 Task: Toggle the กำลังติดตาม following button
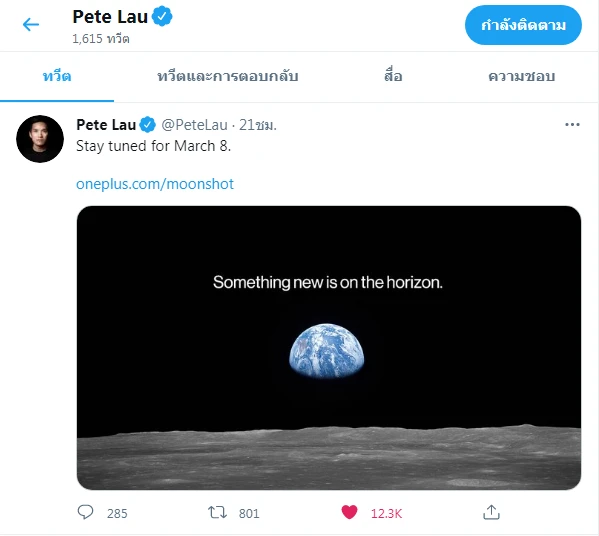pyautogui.click(x=523, y=25)
